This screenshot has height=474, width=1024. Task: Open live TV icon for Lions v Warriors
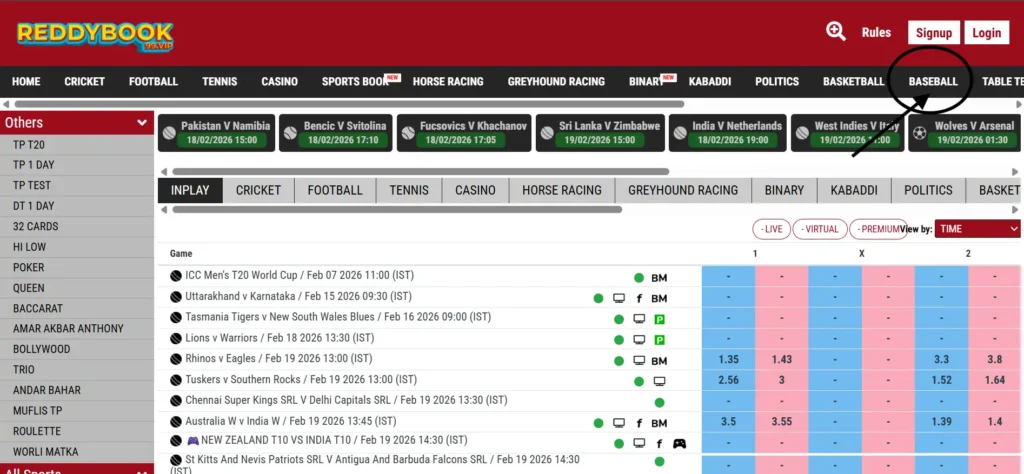pos(639,340)
